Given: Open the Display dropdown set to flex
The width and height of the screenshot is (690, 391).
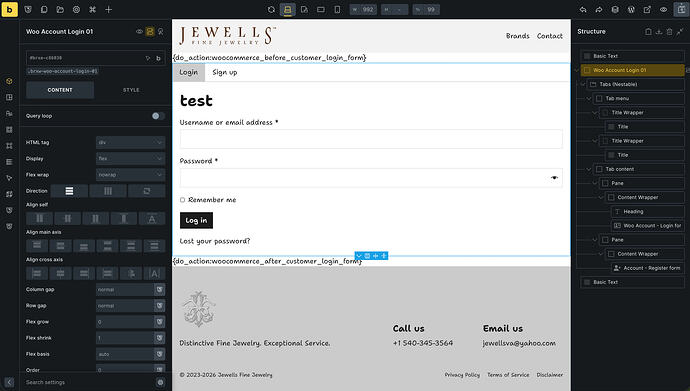Looking at the screenshot, I should click(130, 158).
